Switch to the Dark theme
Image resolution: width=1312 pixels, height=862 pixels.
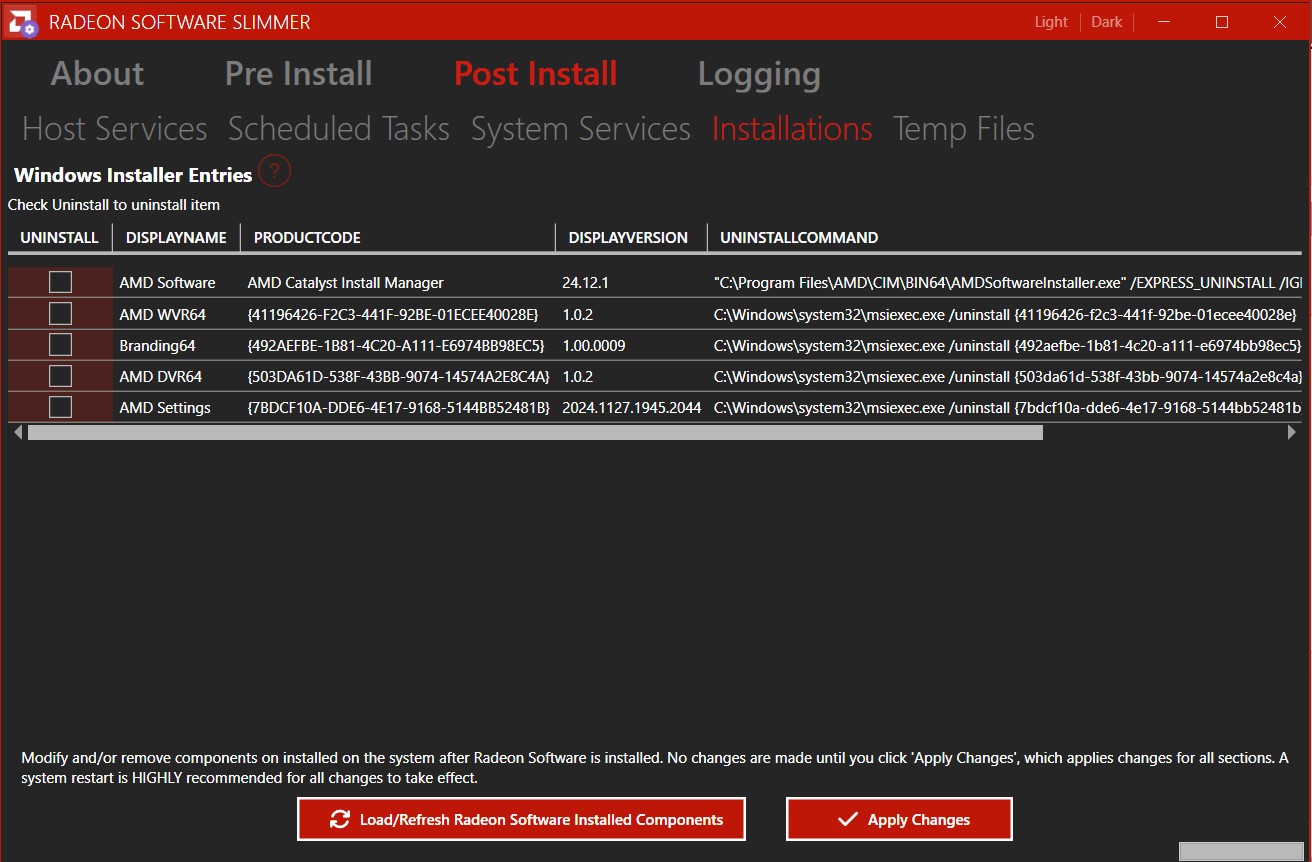pos(1106,22)
